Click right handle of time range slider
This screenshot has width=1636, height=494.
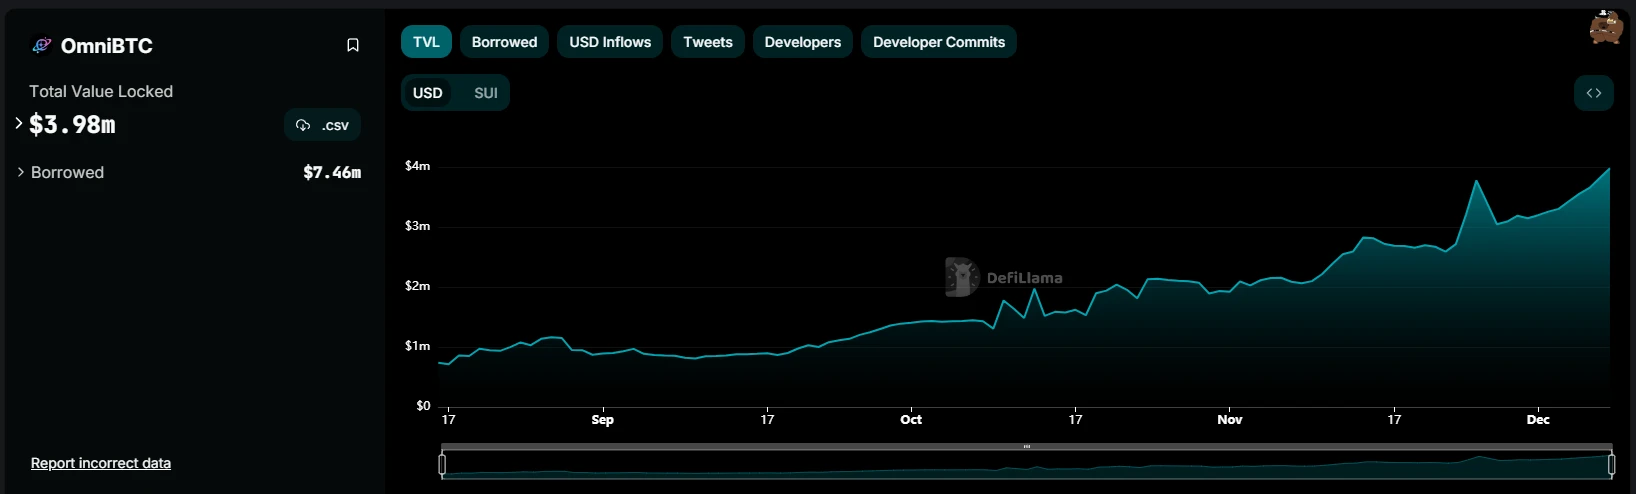(1611, 464)
